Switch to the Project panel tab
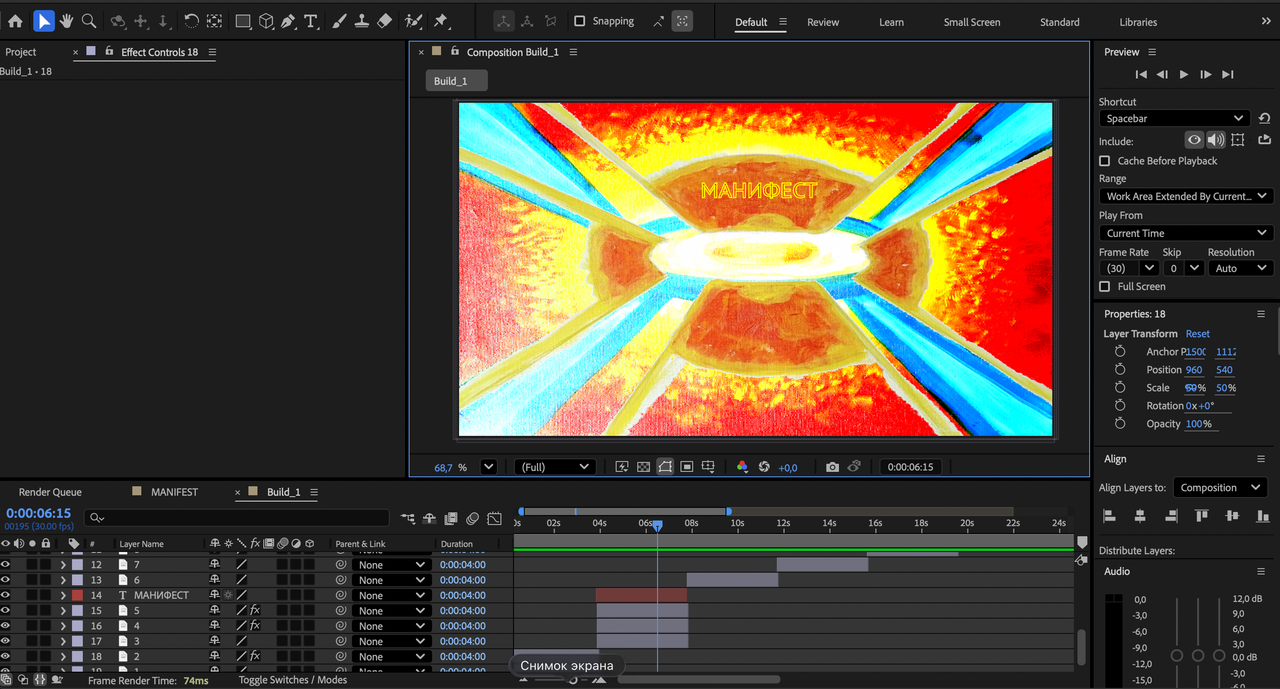This screenshot has height=689, width=1280. coord(21,52)
